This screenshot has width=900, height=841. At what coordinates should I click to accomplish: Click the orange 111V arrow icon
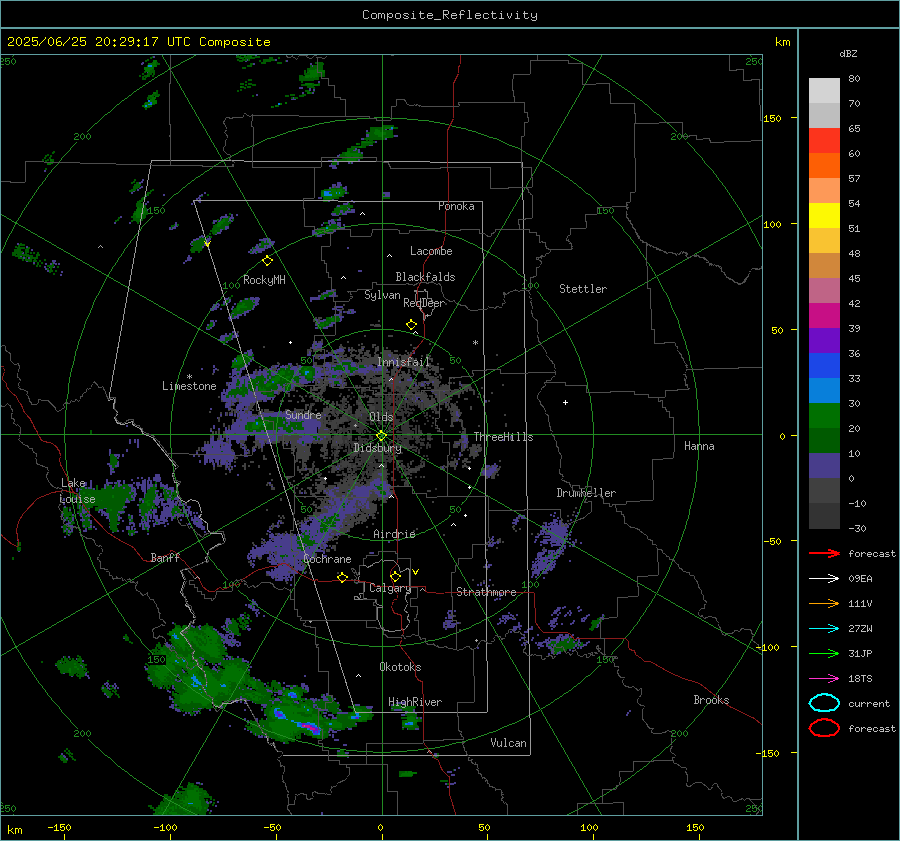824,603
